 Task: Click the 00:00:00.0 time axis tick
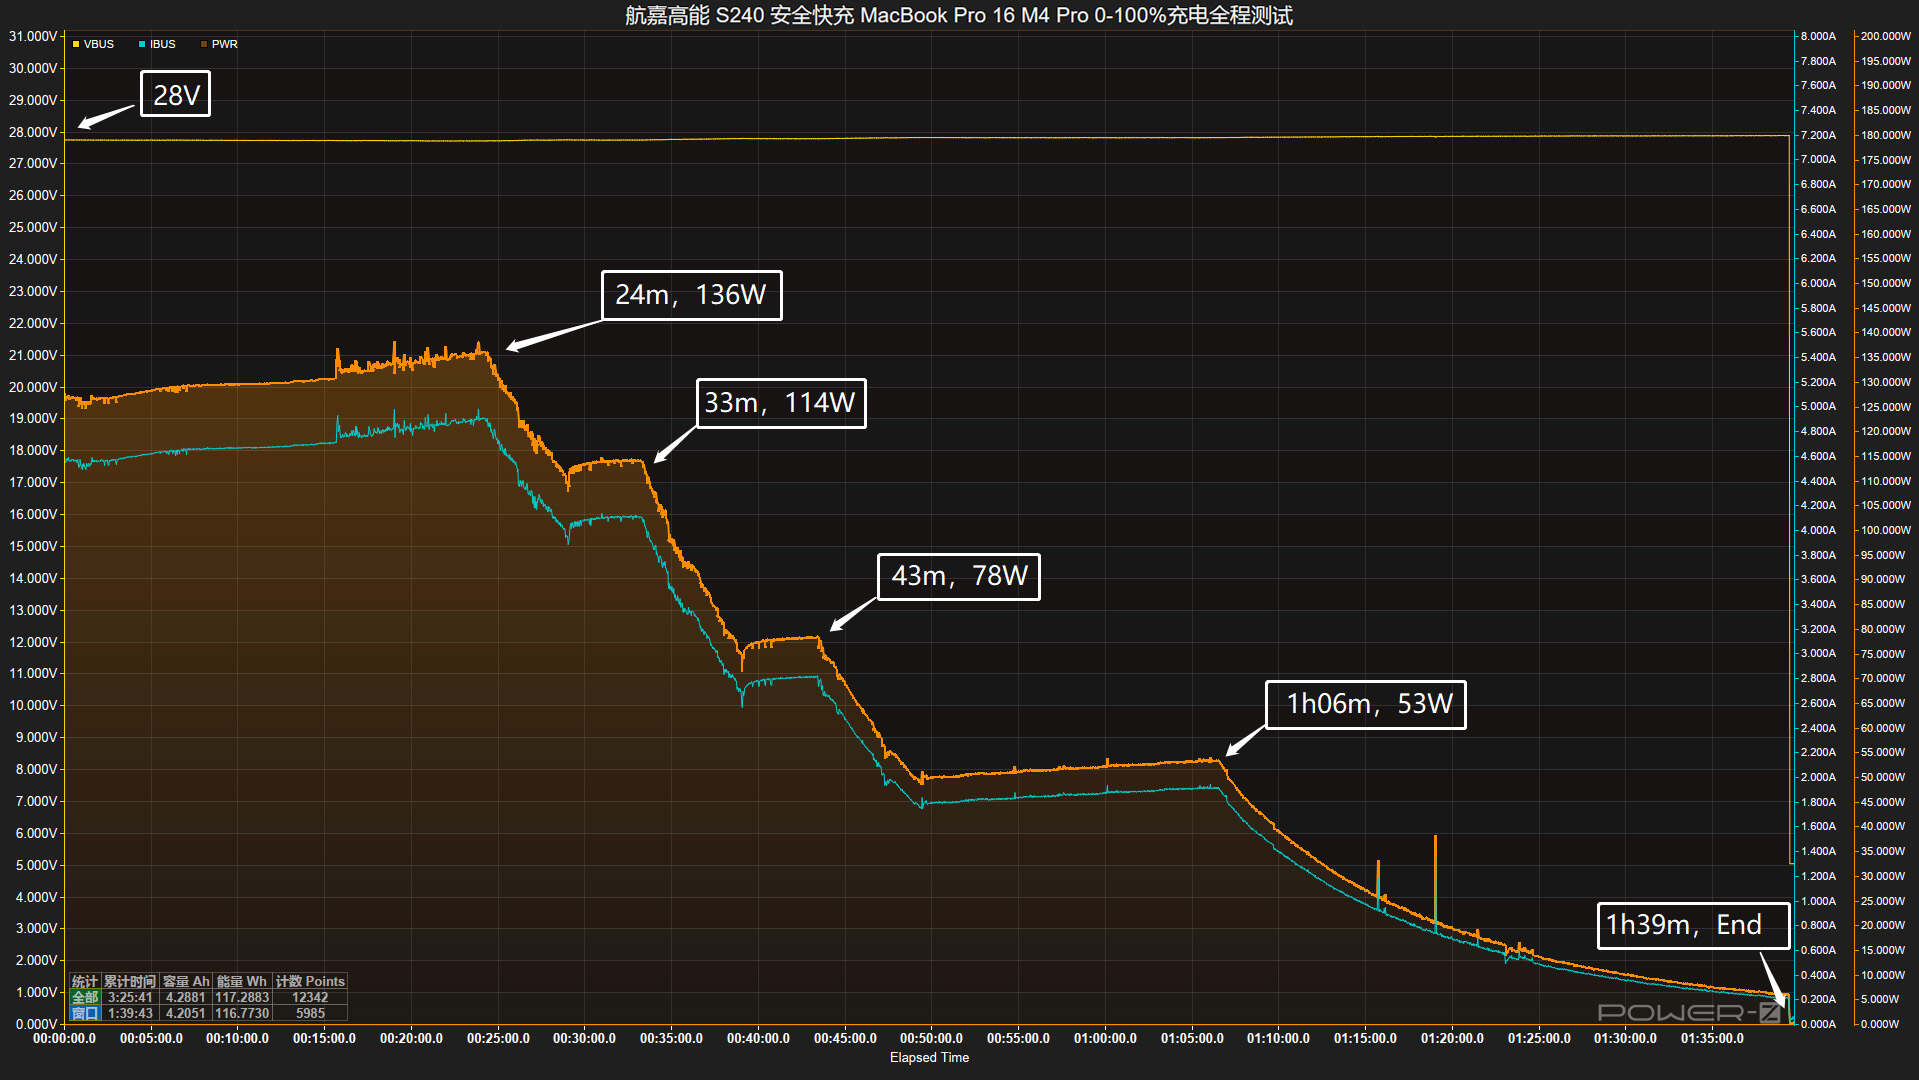[x=64, y=1039]
